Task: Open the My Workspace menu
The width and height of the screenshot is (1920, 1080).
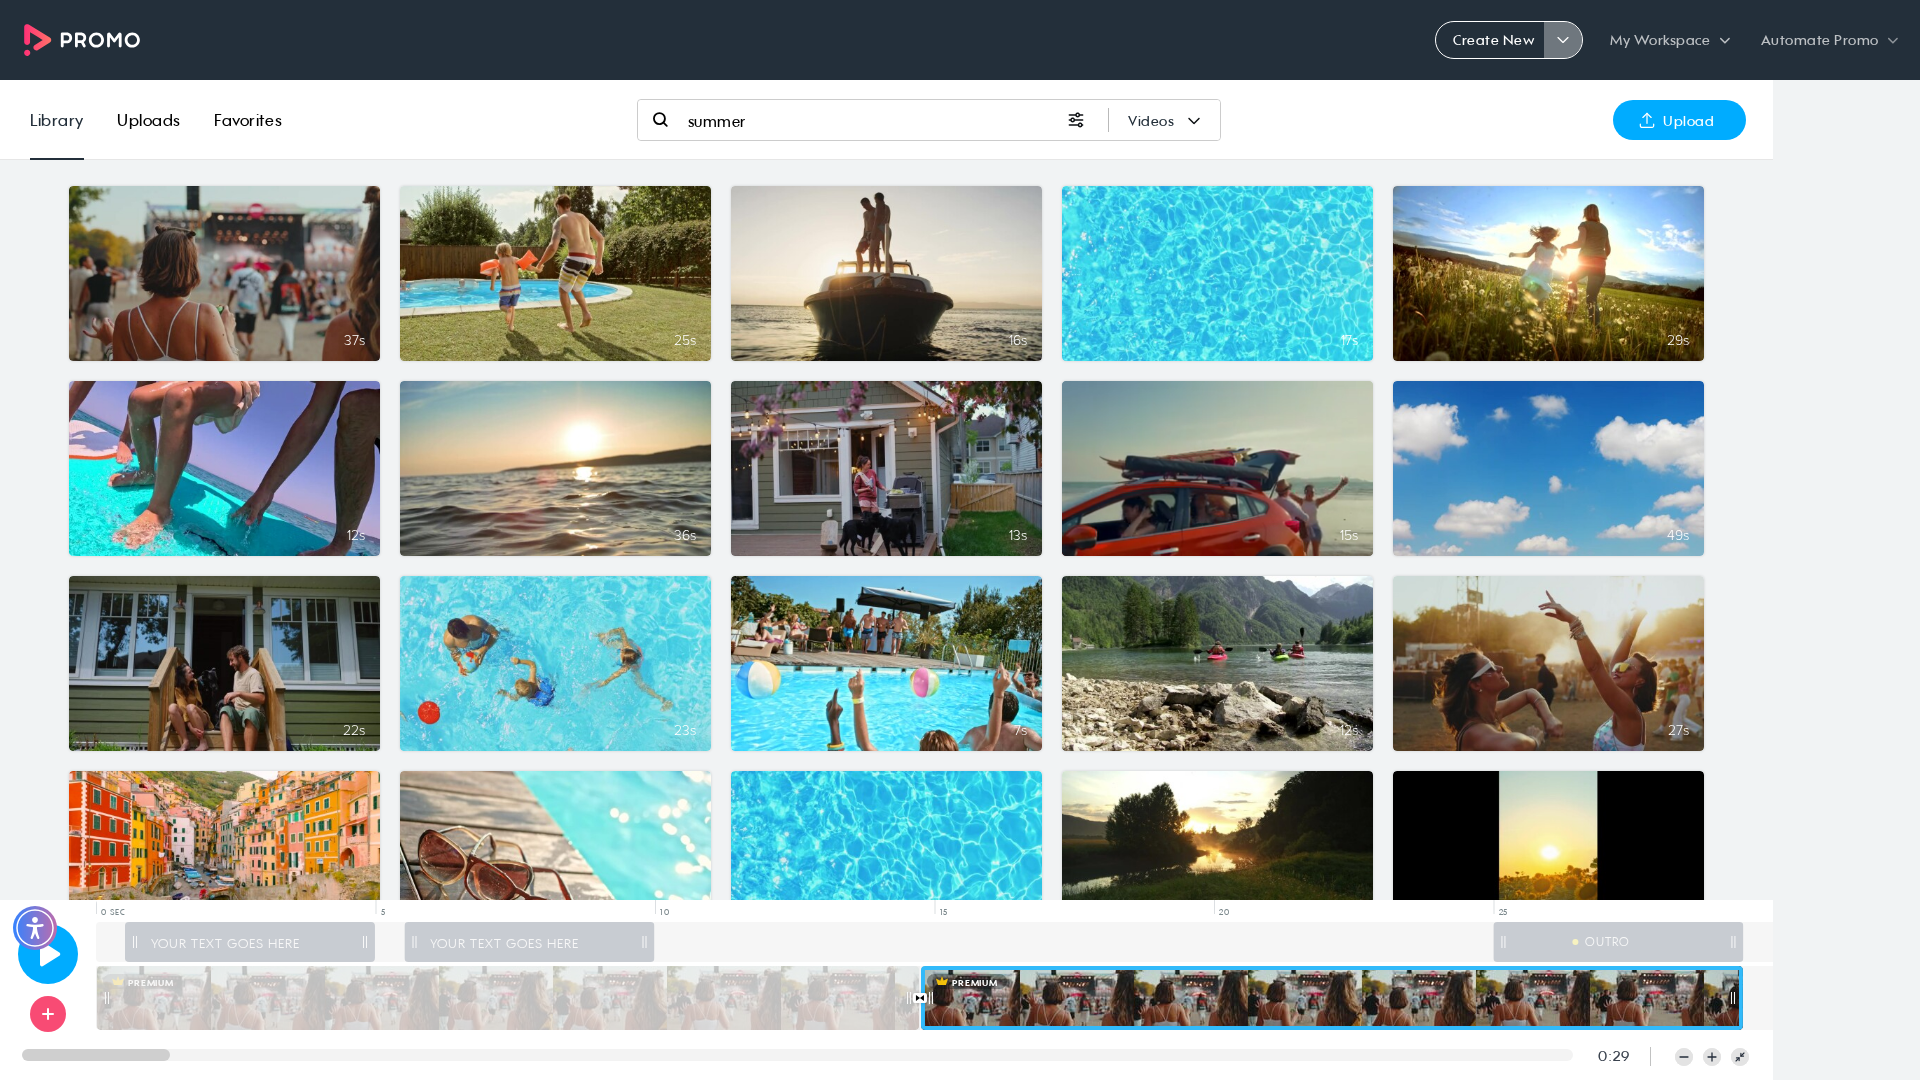Action: (1669, 40)
